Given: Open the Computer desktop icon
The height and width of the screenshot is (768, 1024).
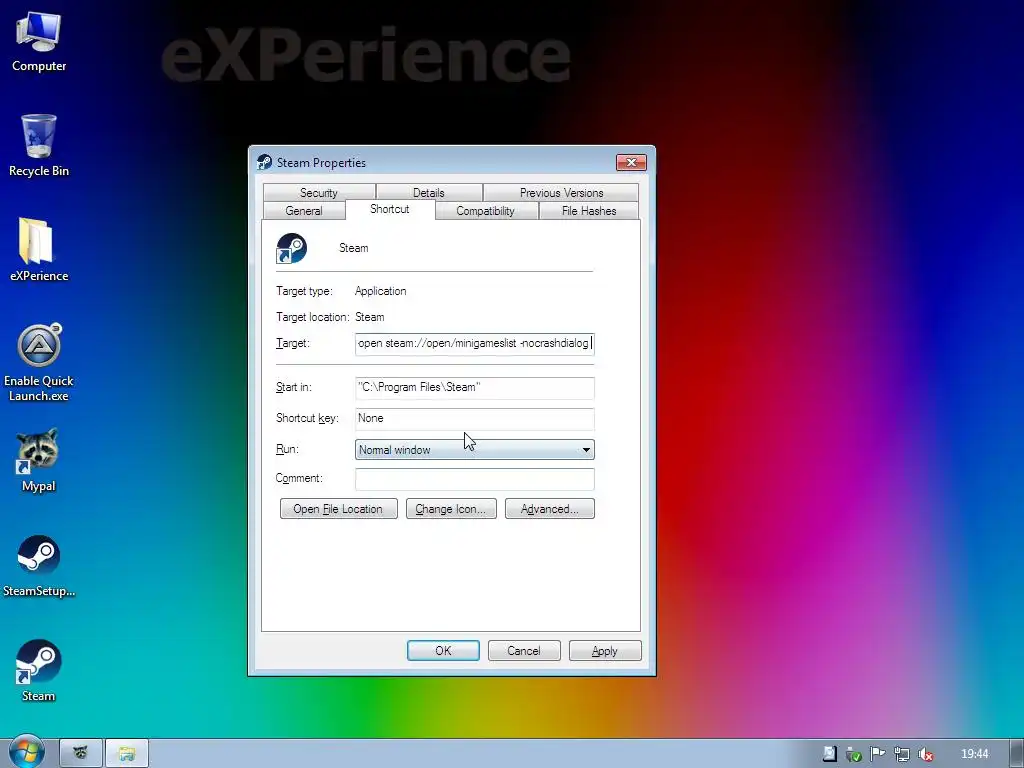Looking at the screenshot, I should [39, 42].
